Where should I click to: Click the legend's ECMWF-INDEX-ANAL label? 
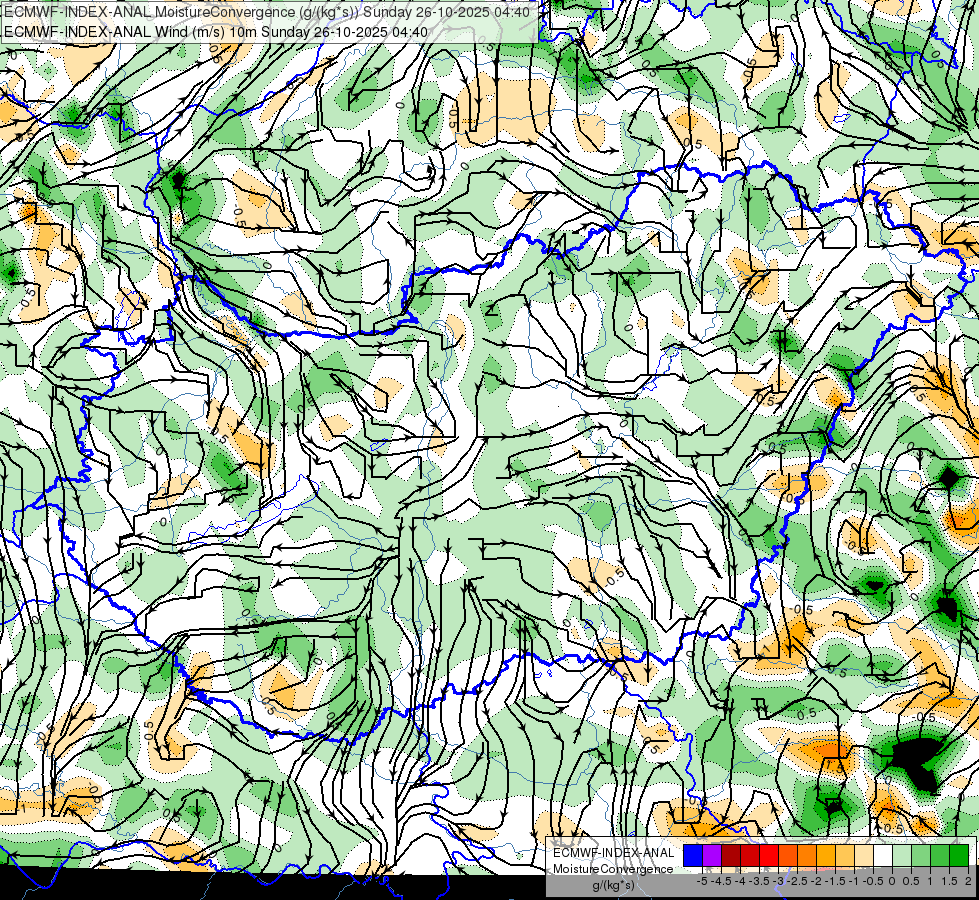point(614,853)
